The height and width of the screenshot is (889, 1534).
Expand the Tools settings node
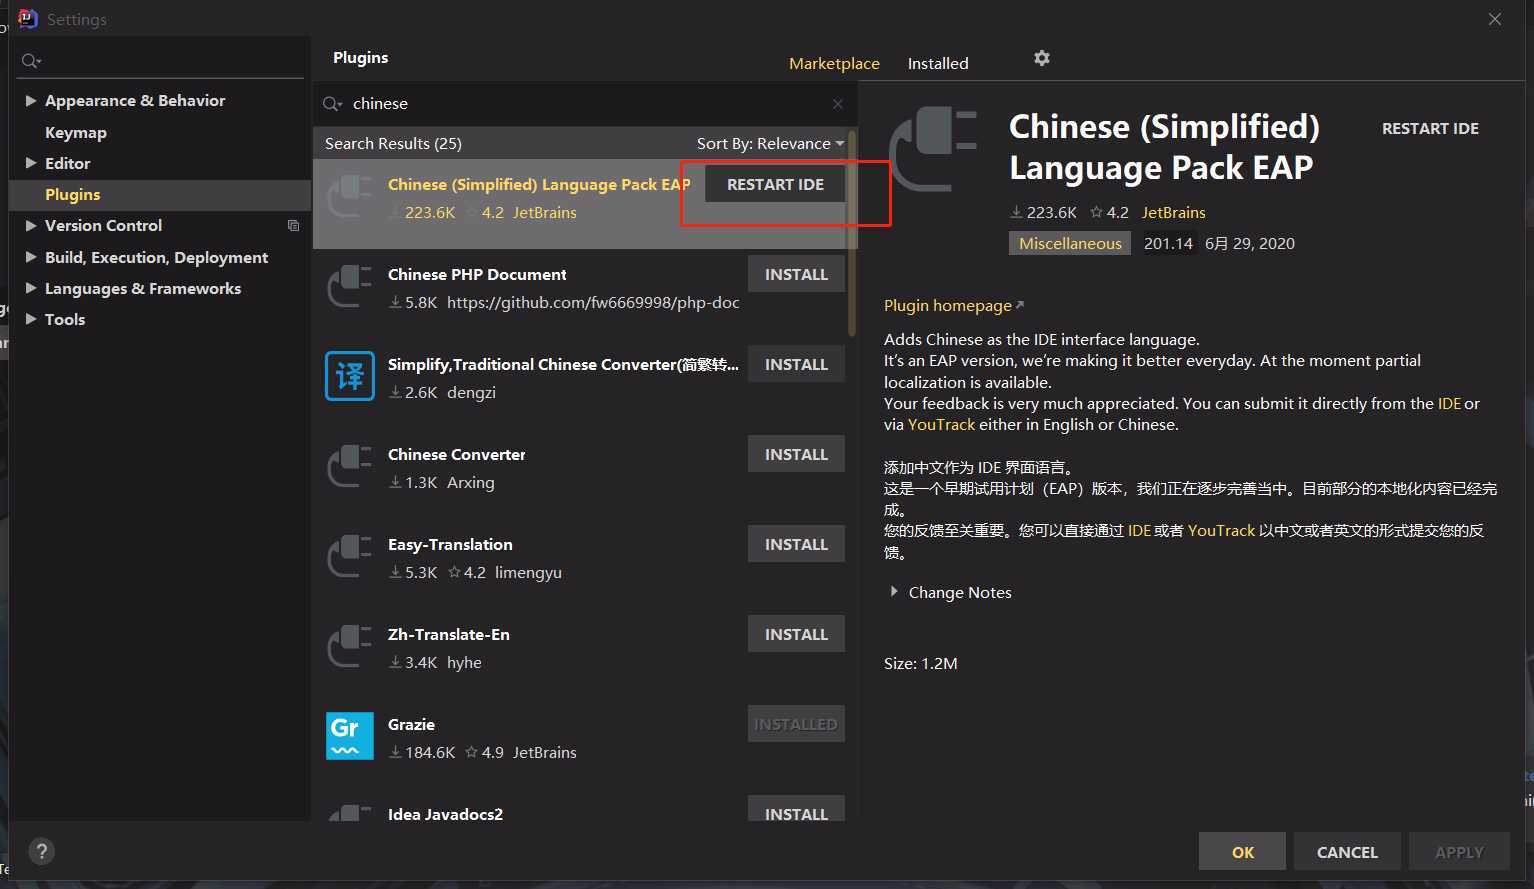(30, 319)
